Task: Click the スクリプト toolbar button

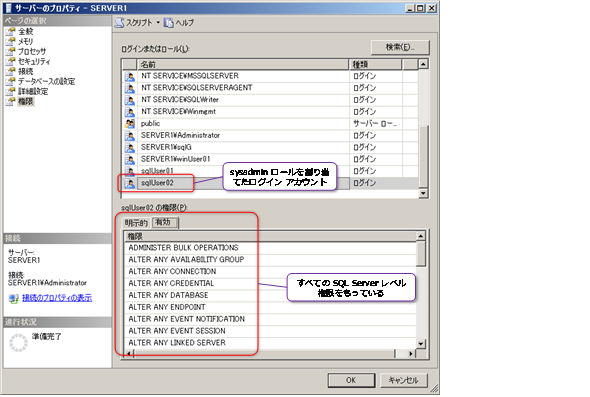Action: 134,23
